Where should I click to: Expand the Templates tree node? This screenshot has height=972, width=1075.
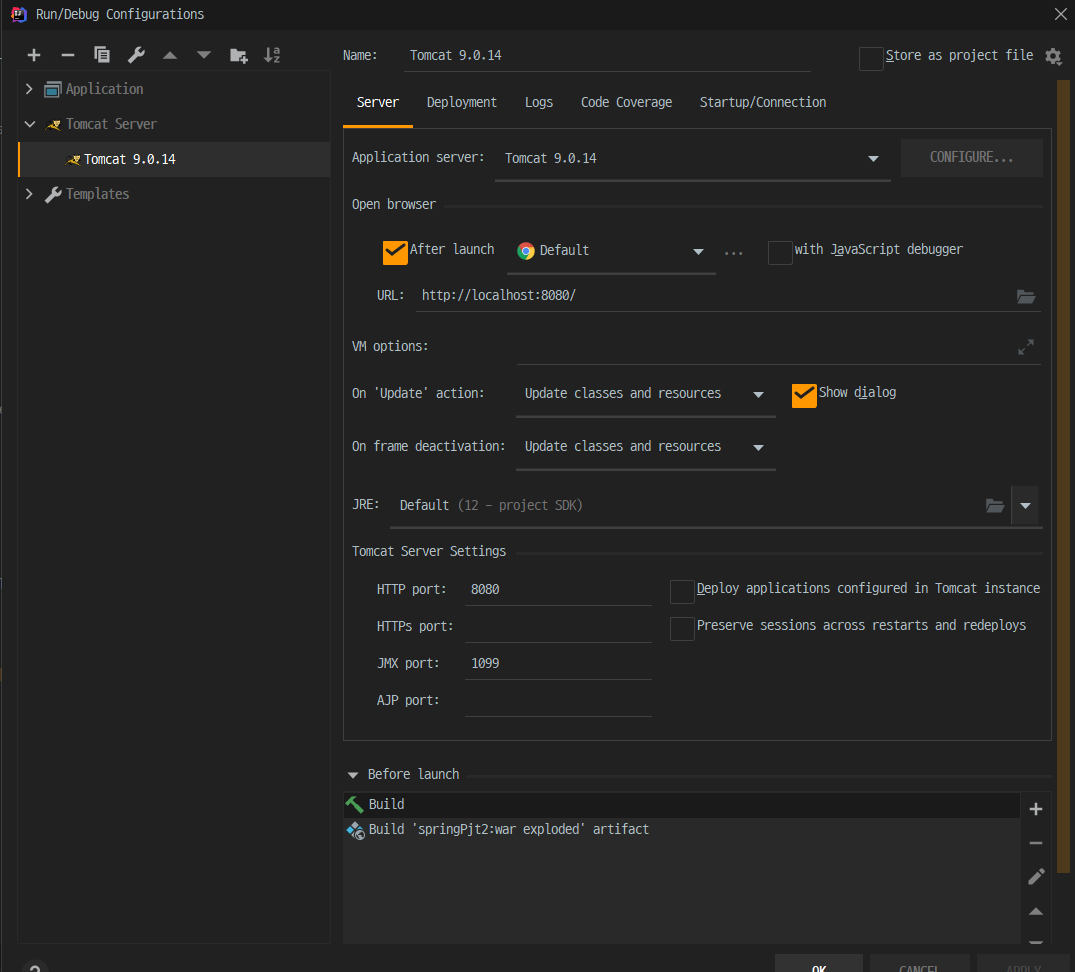[29, 194]
